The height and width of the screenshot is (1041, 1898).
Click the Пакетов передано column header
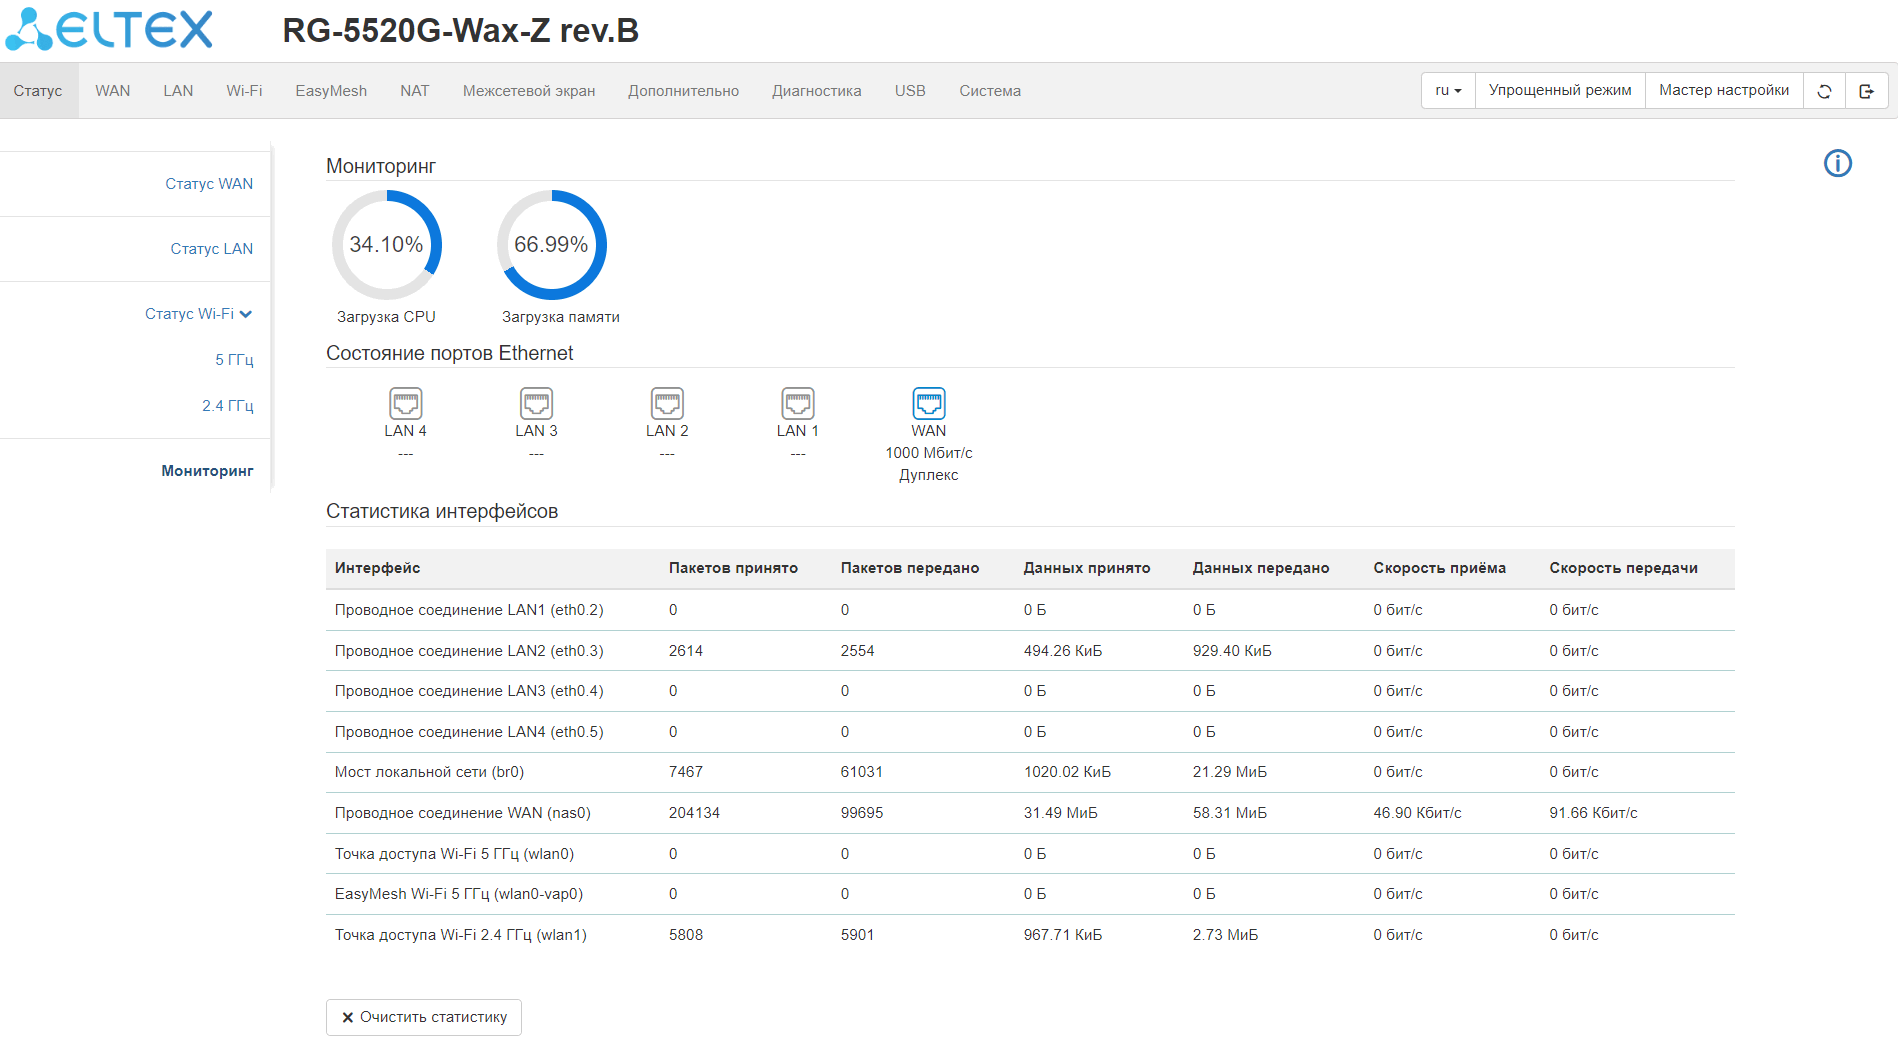(910, 568)
